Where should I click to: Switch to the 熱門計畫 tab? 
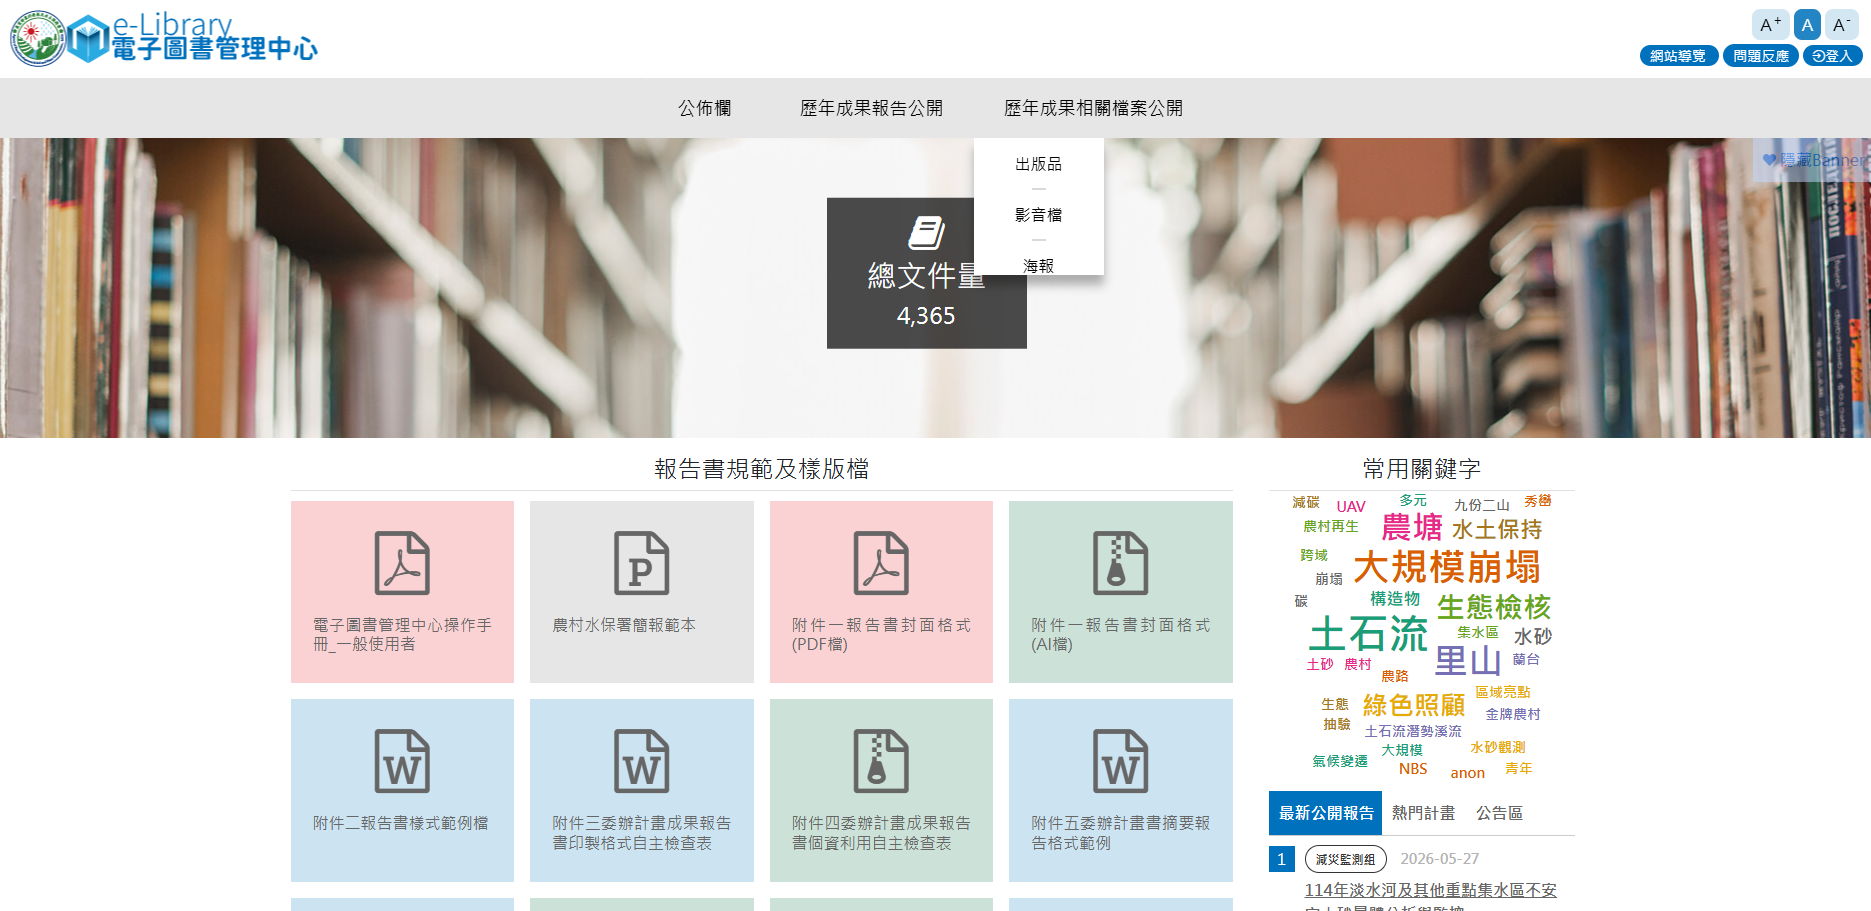(x=1423, y=813)
